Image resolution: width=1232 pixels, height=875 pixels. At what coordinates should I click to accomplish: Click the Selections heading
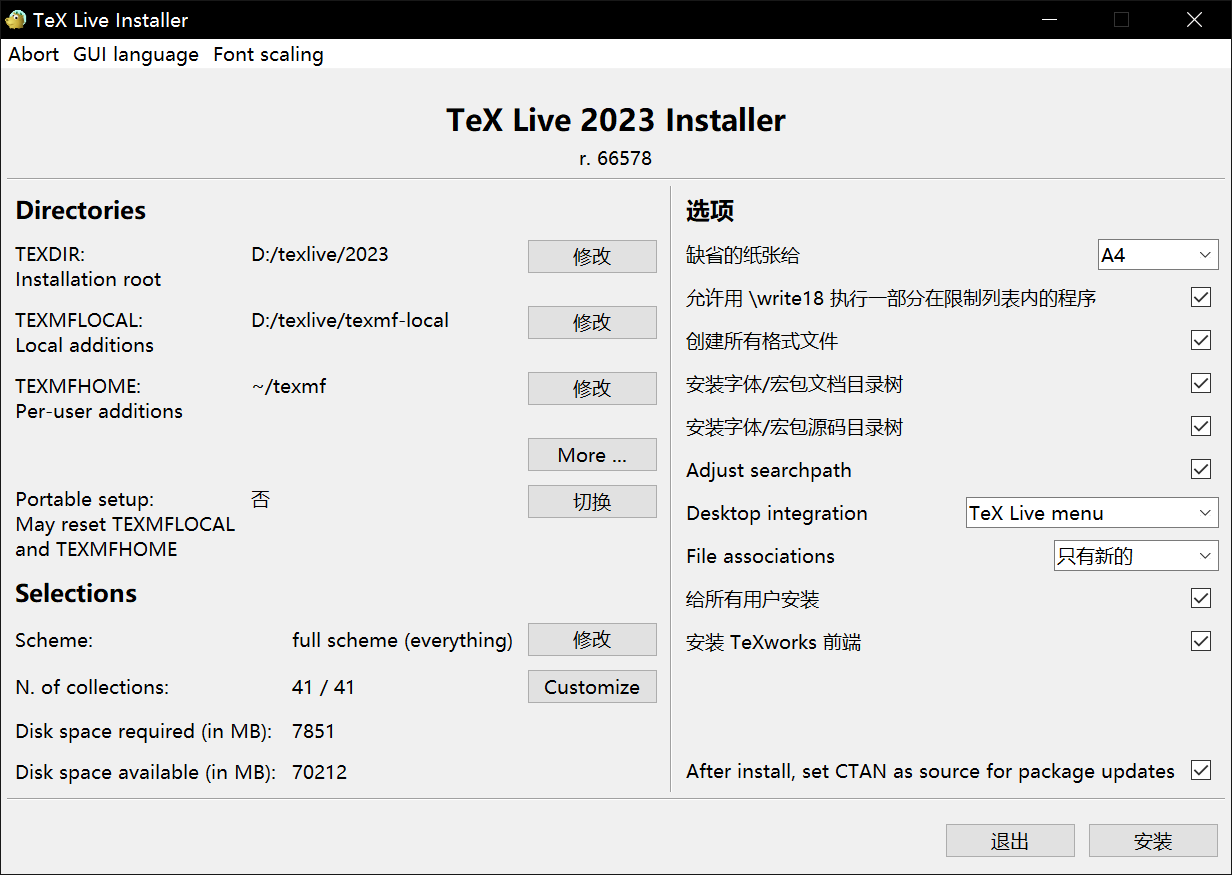point(76,593)
